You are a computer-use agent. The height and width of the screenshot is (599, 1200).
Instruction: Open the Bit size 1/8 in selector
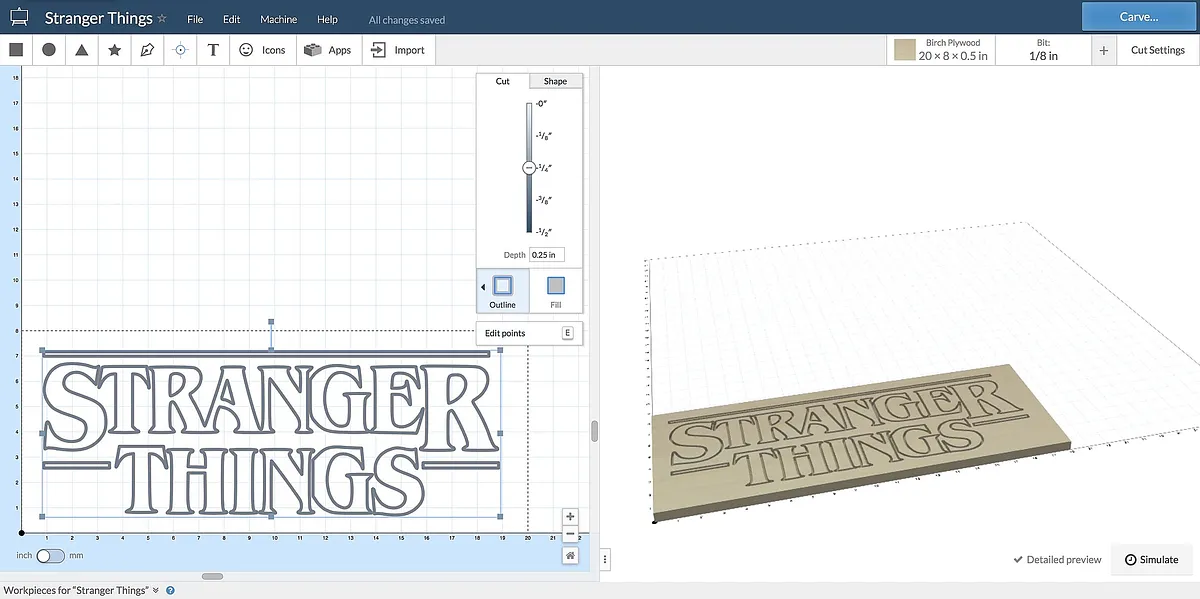click(1043, 50)
